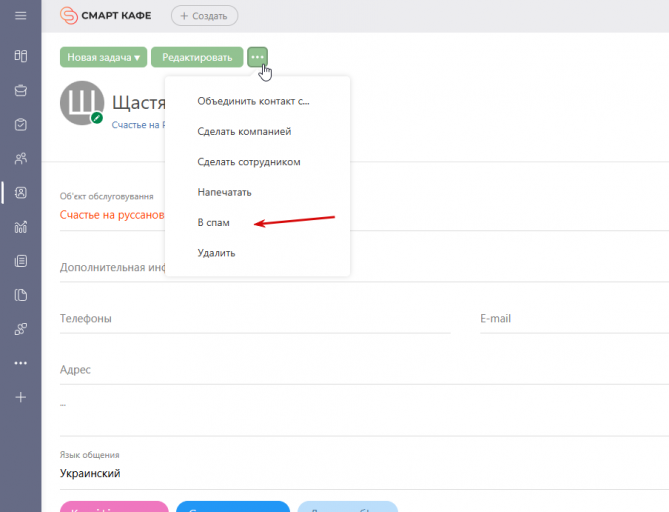Click the Украинский language value

90,473
